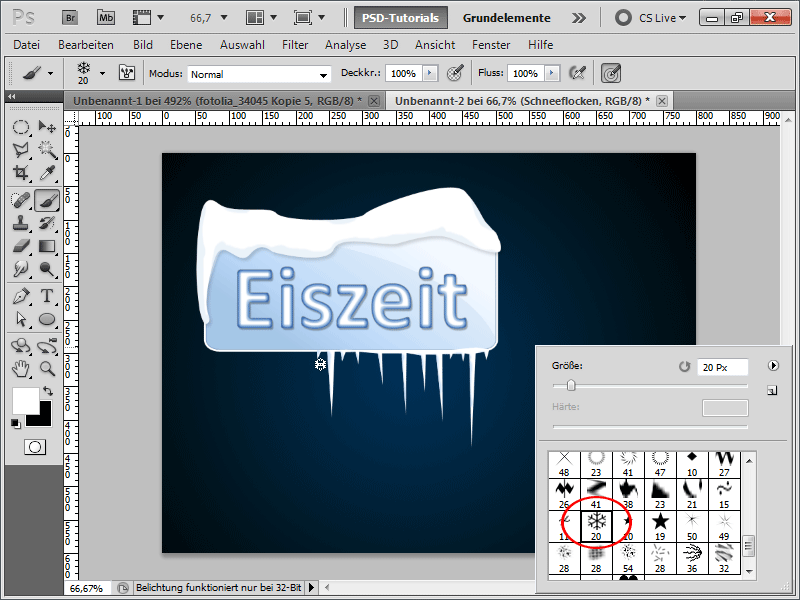Open the foreground color swatch
This screenshot has width=800, height=600.
26,401
